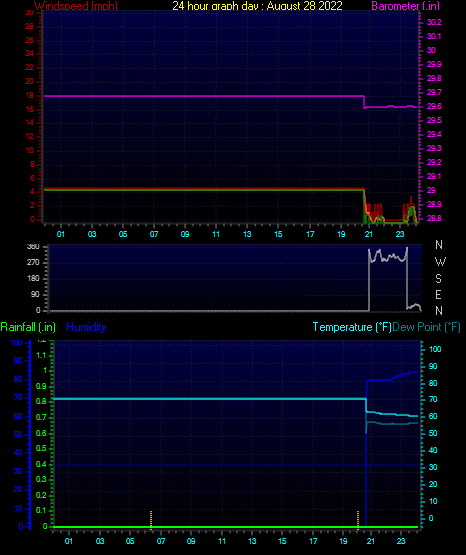Click the S compass label

[x=438, y=279]
